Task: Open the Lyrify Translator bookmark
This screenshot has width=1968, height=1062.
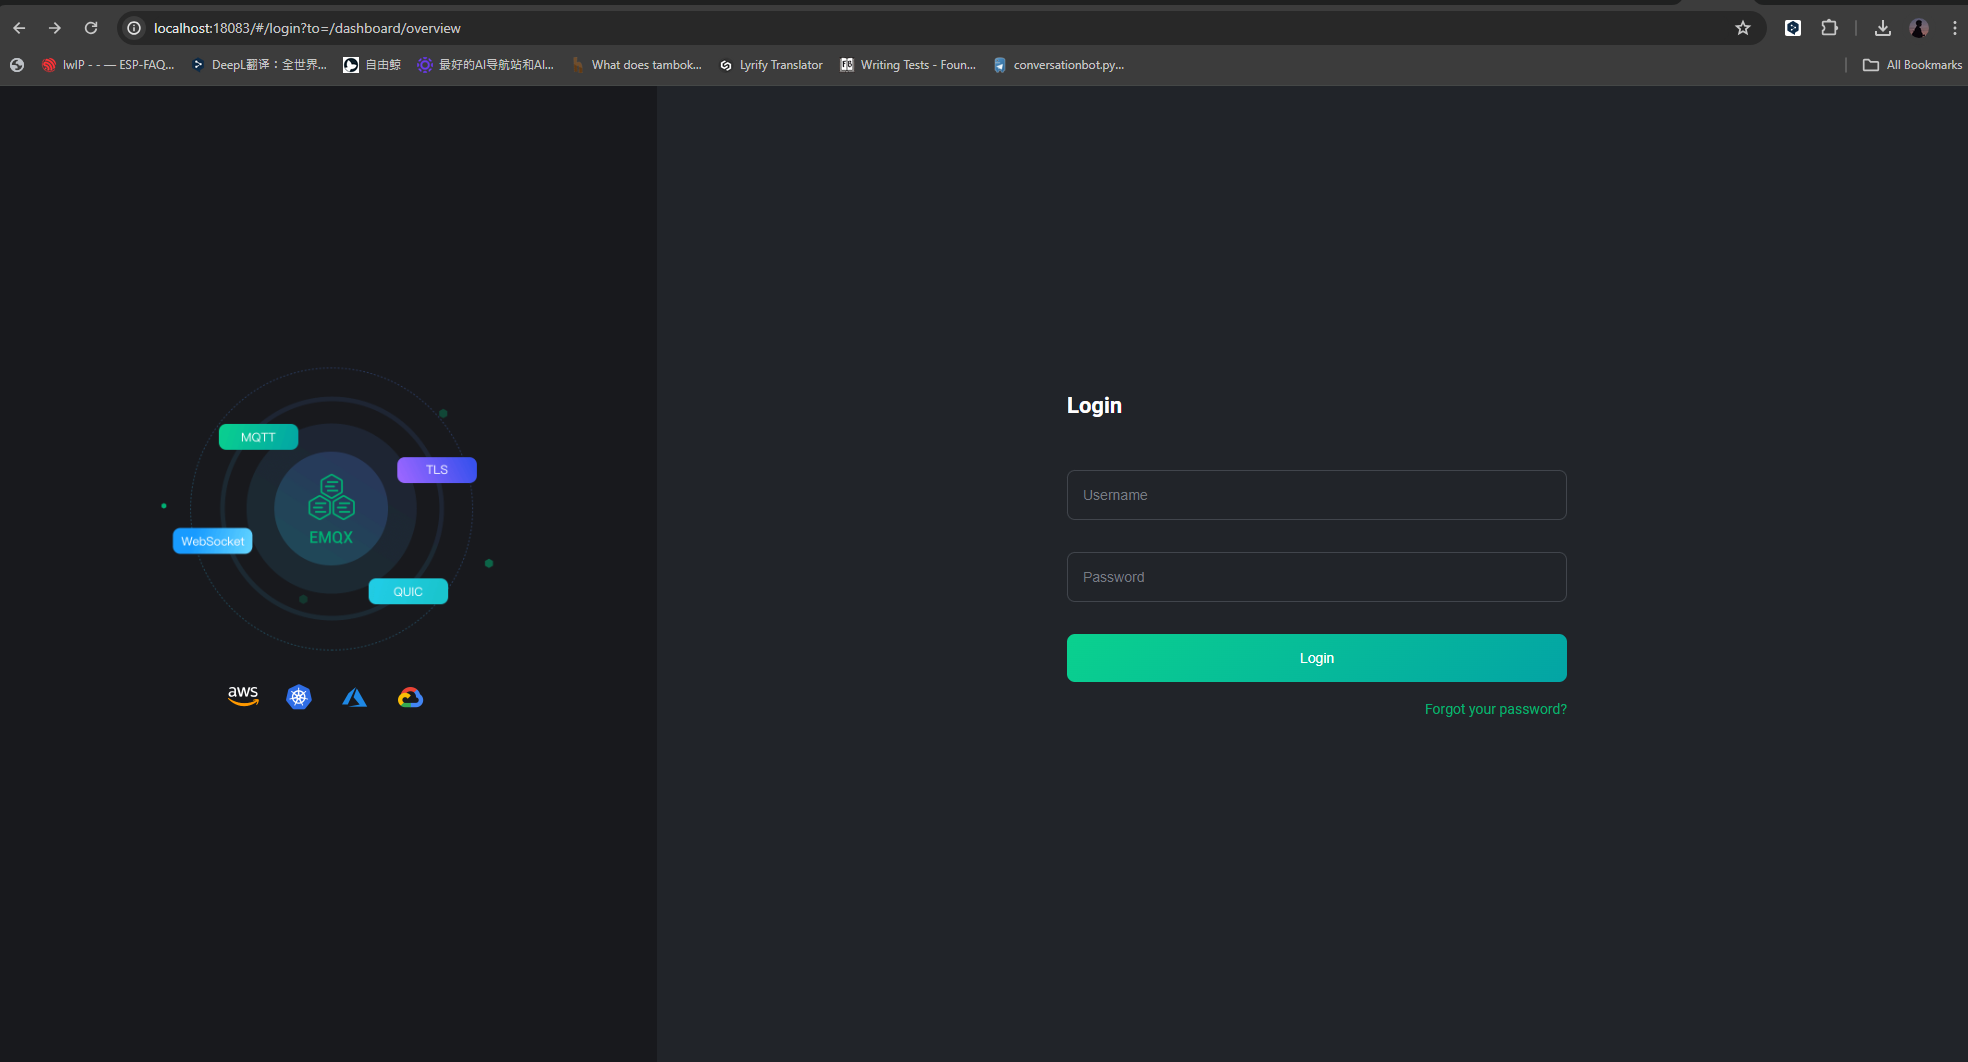Action: click(771, 65)
